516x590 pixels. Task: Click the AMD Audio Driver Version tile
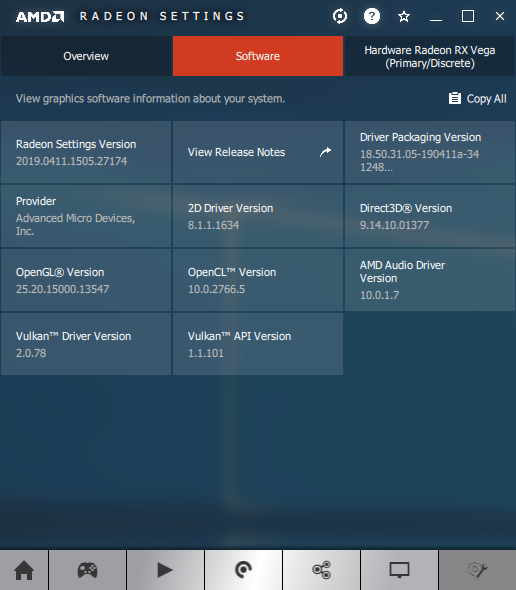(x=430, y=280)
